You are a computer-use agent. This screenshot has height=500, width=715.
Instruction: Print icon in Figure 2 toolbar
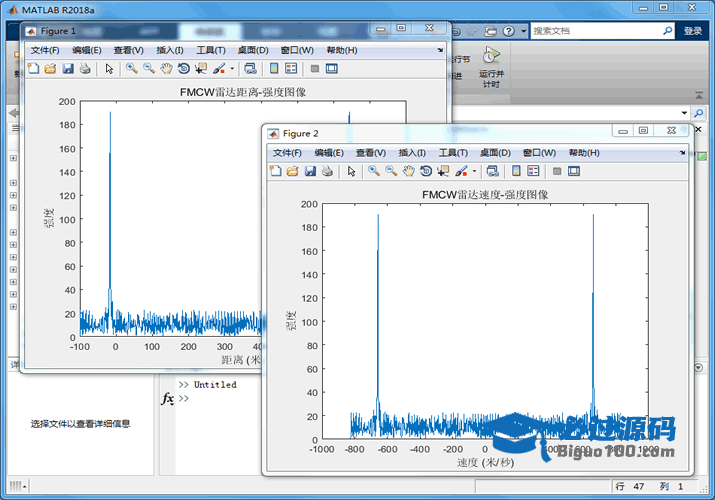pyautogui.click(x=327, y=171)
